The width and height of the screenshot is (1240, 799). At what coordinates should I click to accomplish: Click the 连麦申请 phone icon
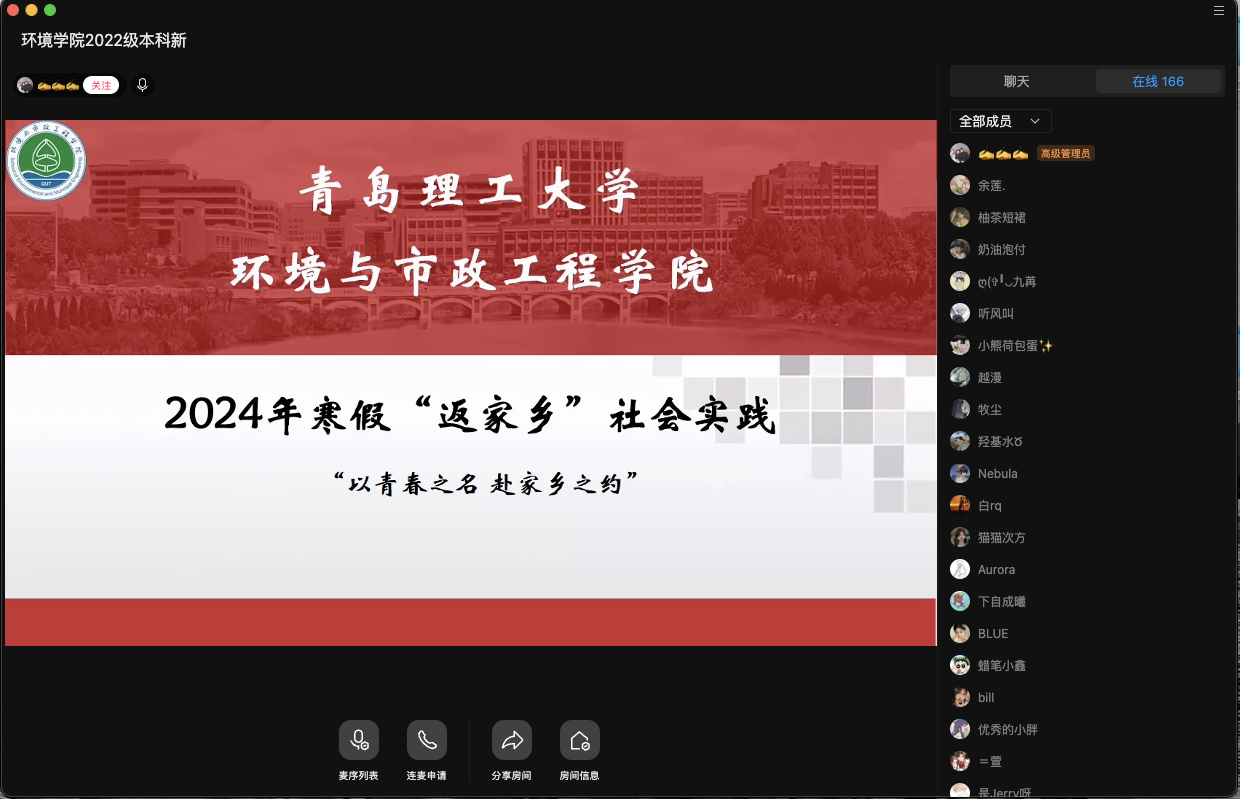tap(426, 740)
